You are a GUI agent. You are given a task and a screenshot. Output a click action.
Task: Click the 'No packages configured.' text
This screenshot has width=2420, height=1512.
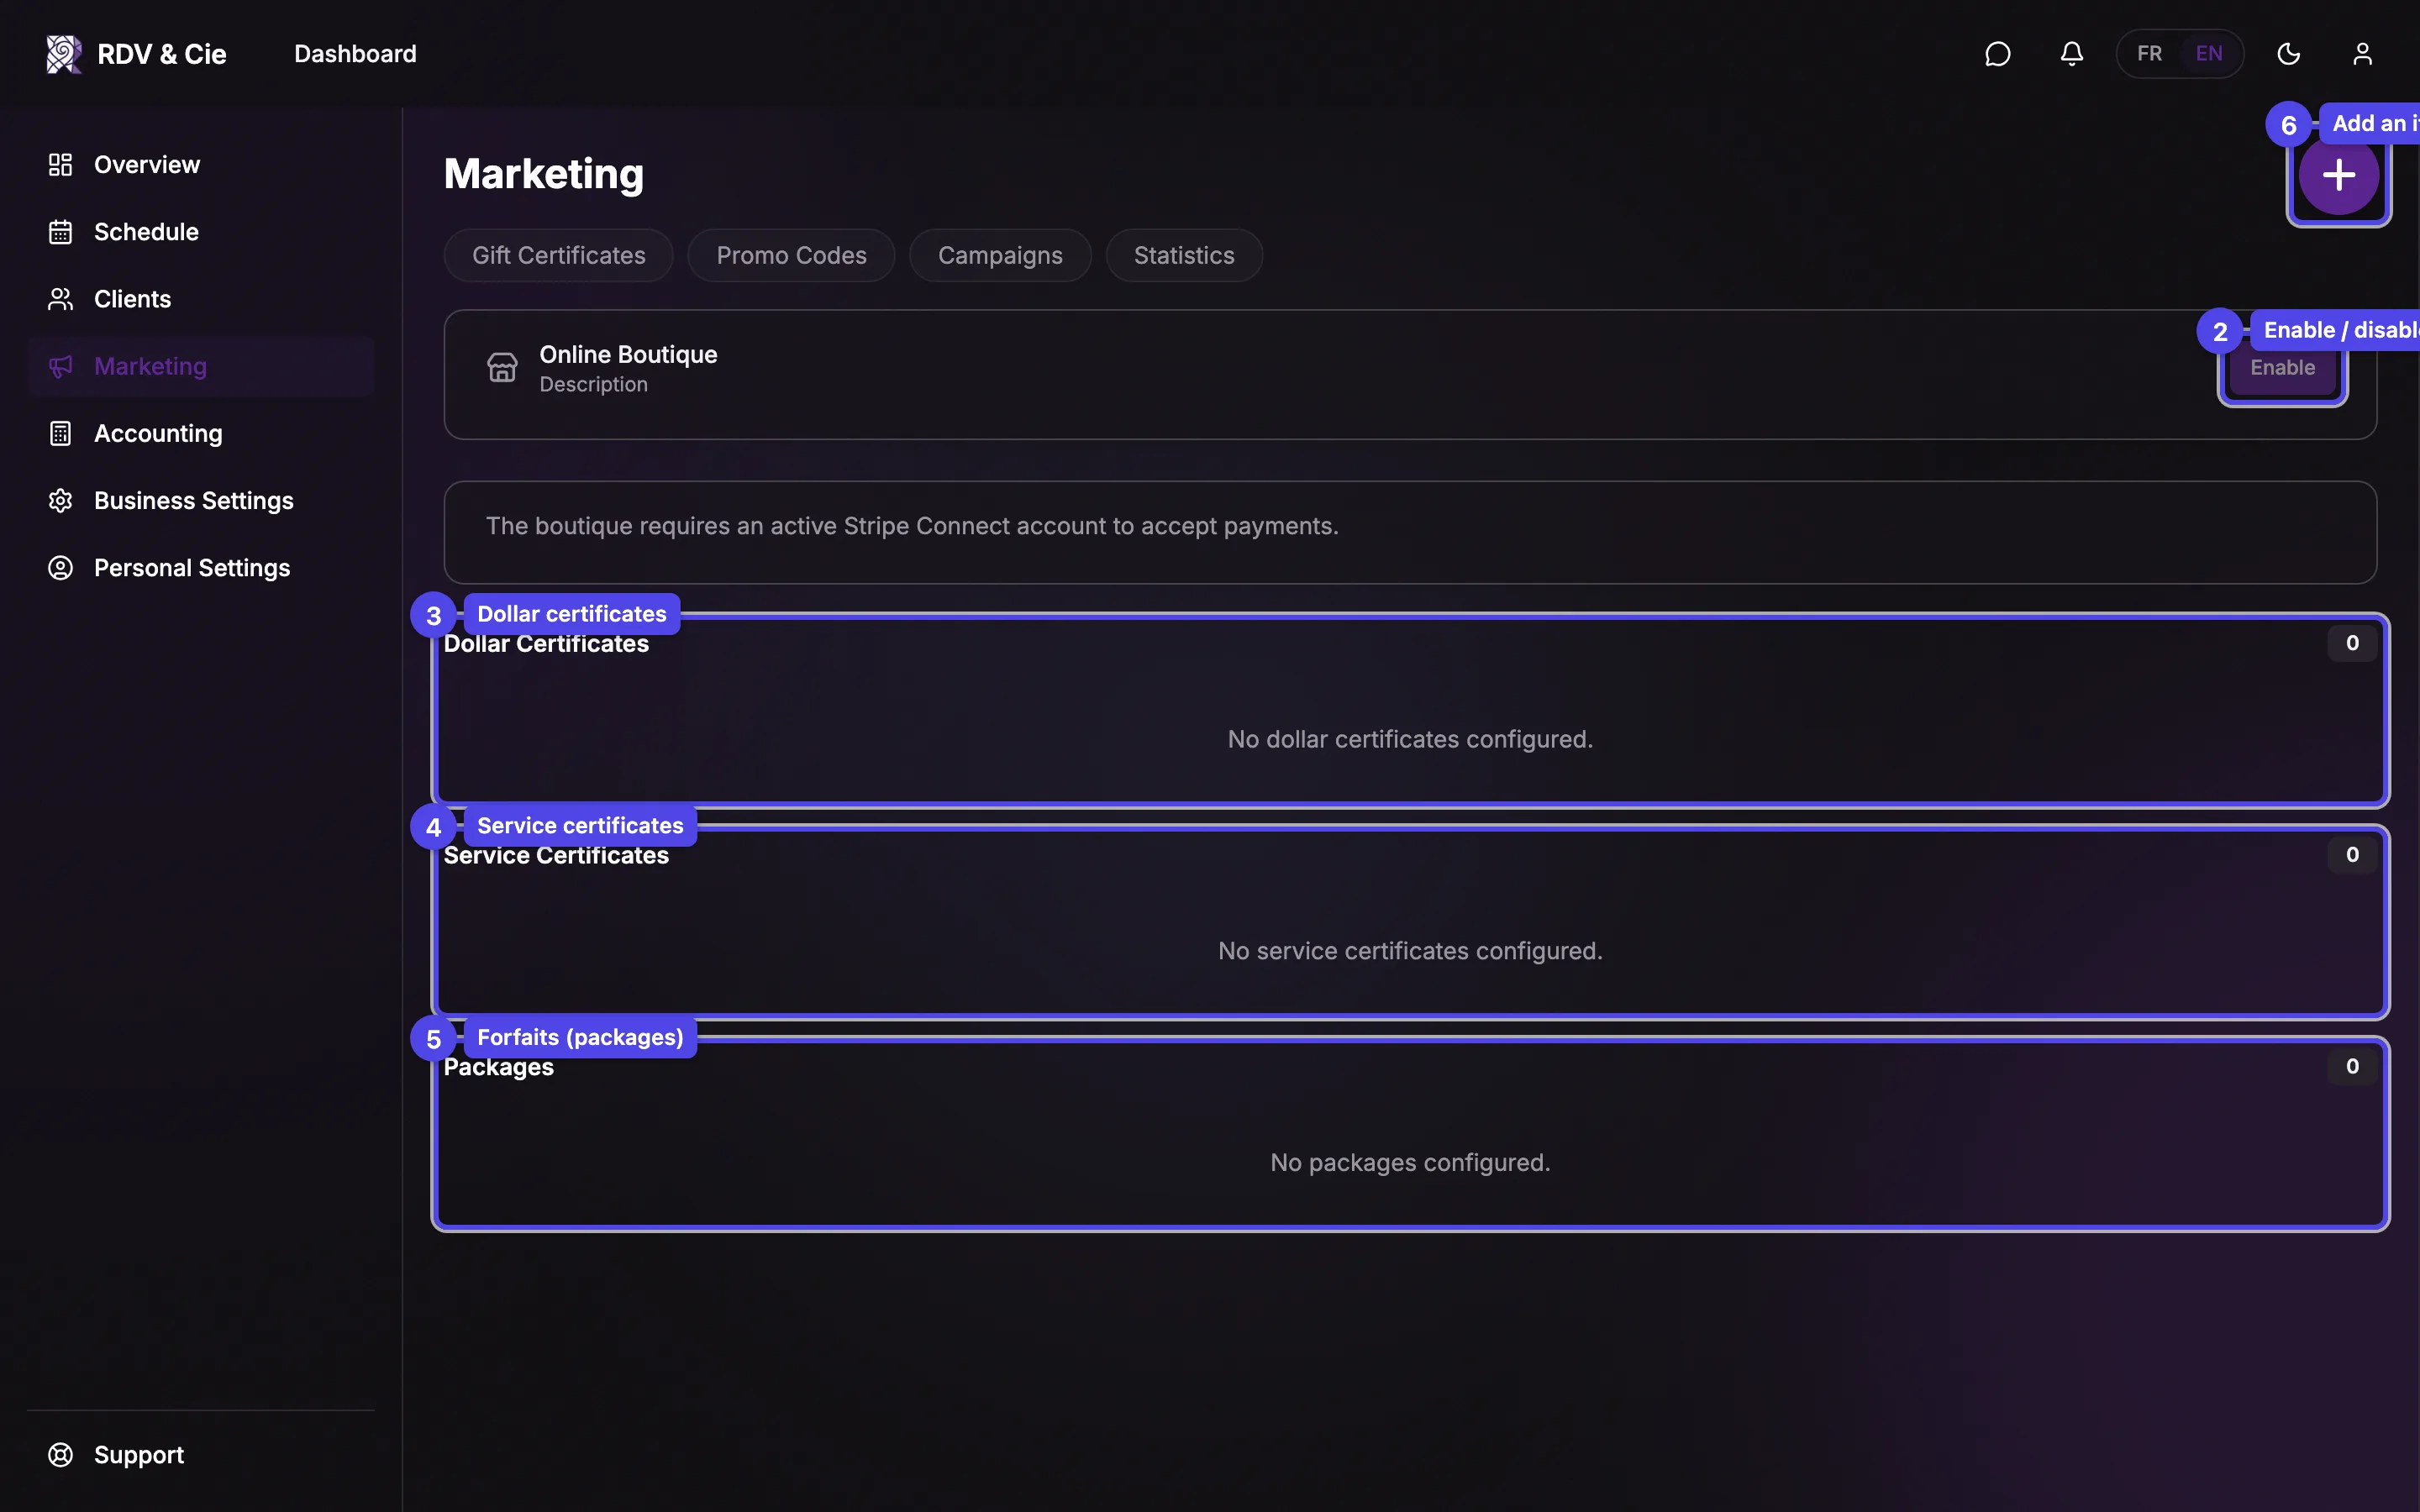click(1410, 1163)
